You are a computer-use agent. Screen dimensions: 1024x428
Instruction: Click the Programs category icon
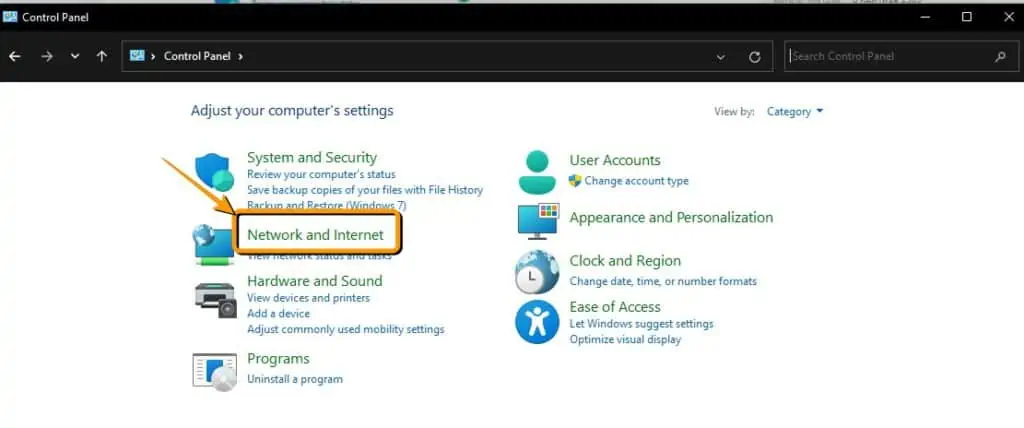pyautogui.click(x=214, y=371)
